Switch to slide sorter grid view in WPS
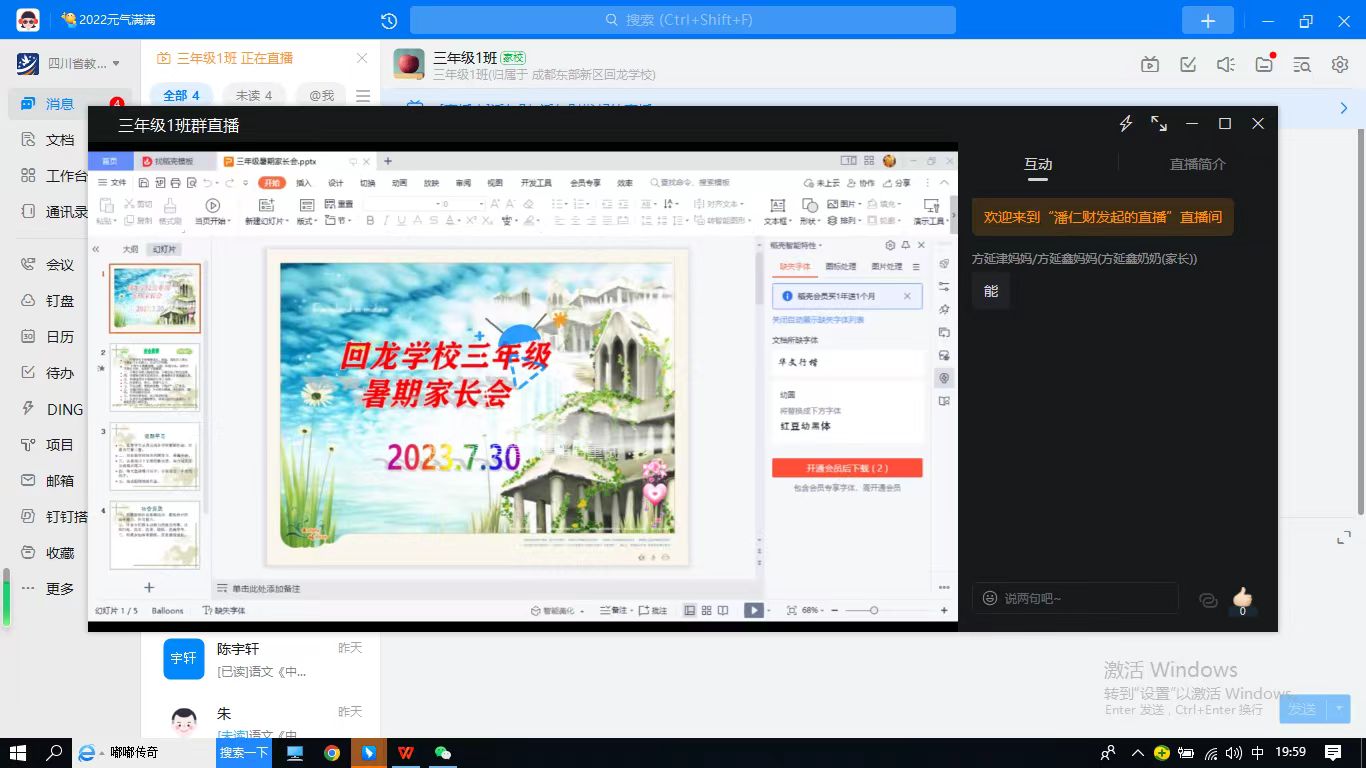1366x768 pixels. tap(706, 610)
